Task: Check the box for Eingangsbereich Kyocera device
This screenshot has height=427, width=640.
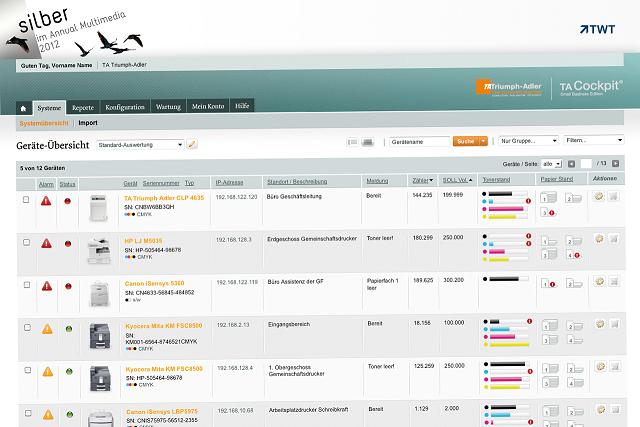Action: pyautogui.click(x=27, y=327)
